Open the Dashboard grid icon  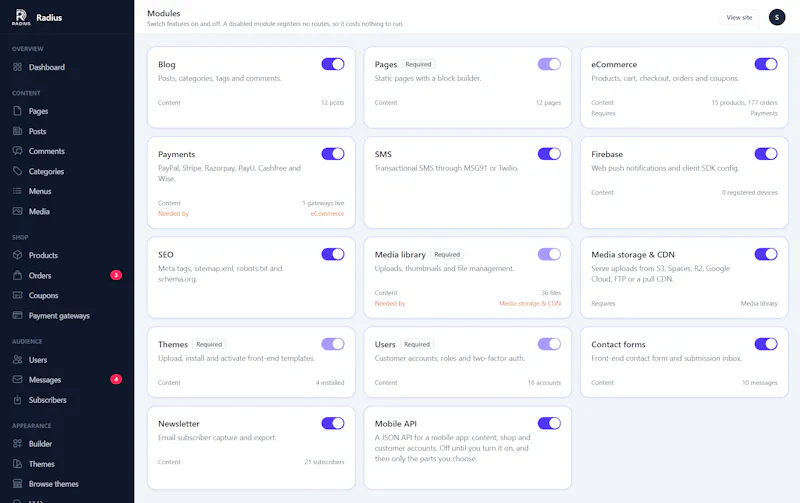click(x=17, y=67)
